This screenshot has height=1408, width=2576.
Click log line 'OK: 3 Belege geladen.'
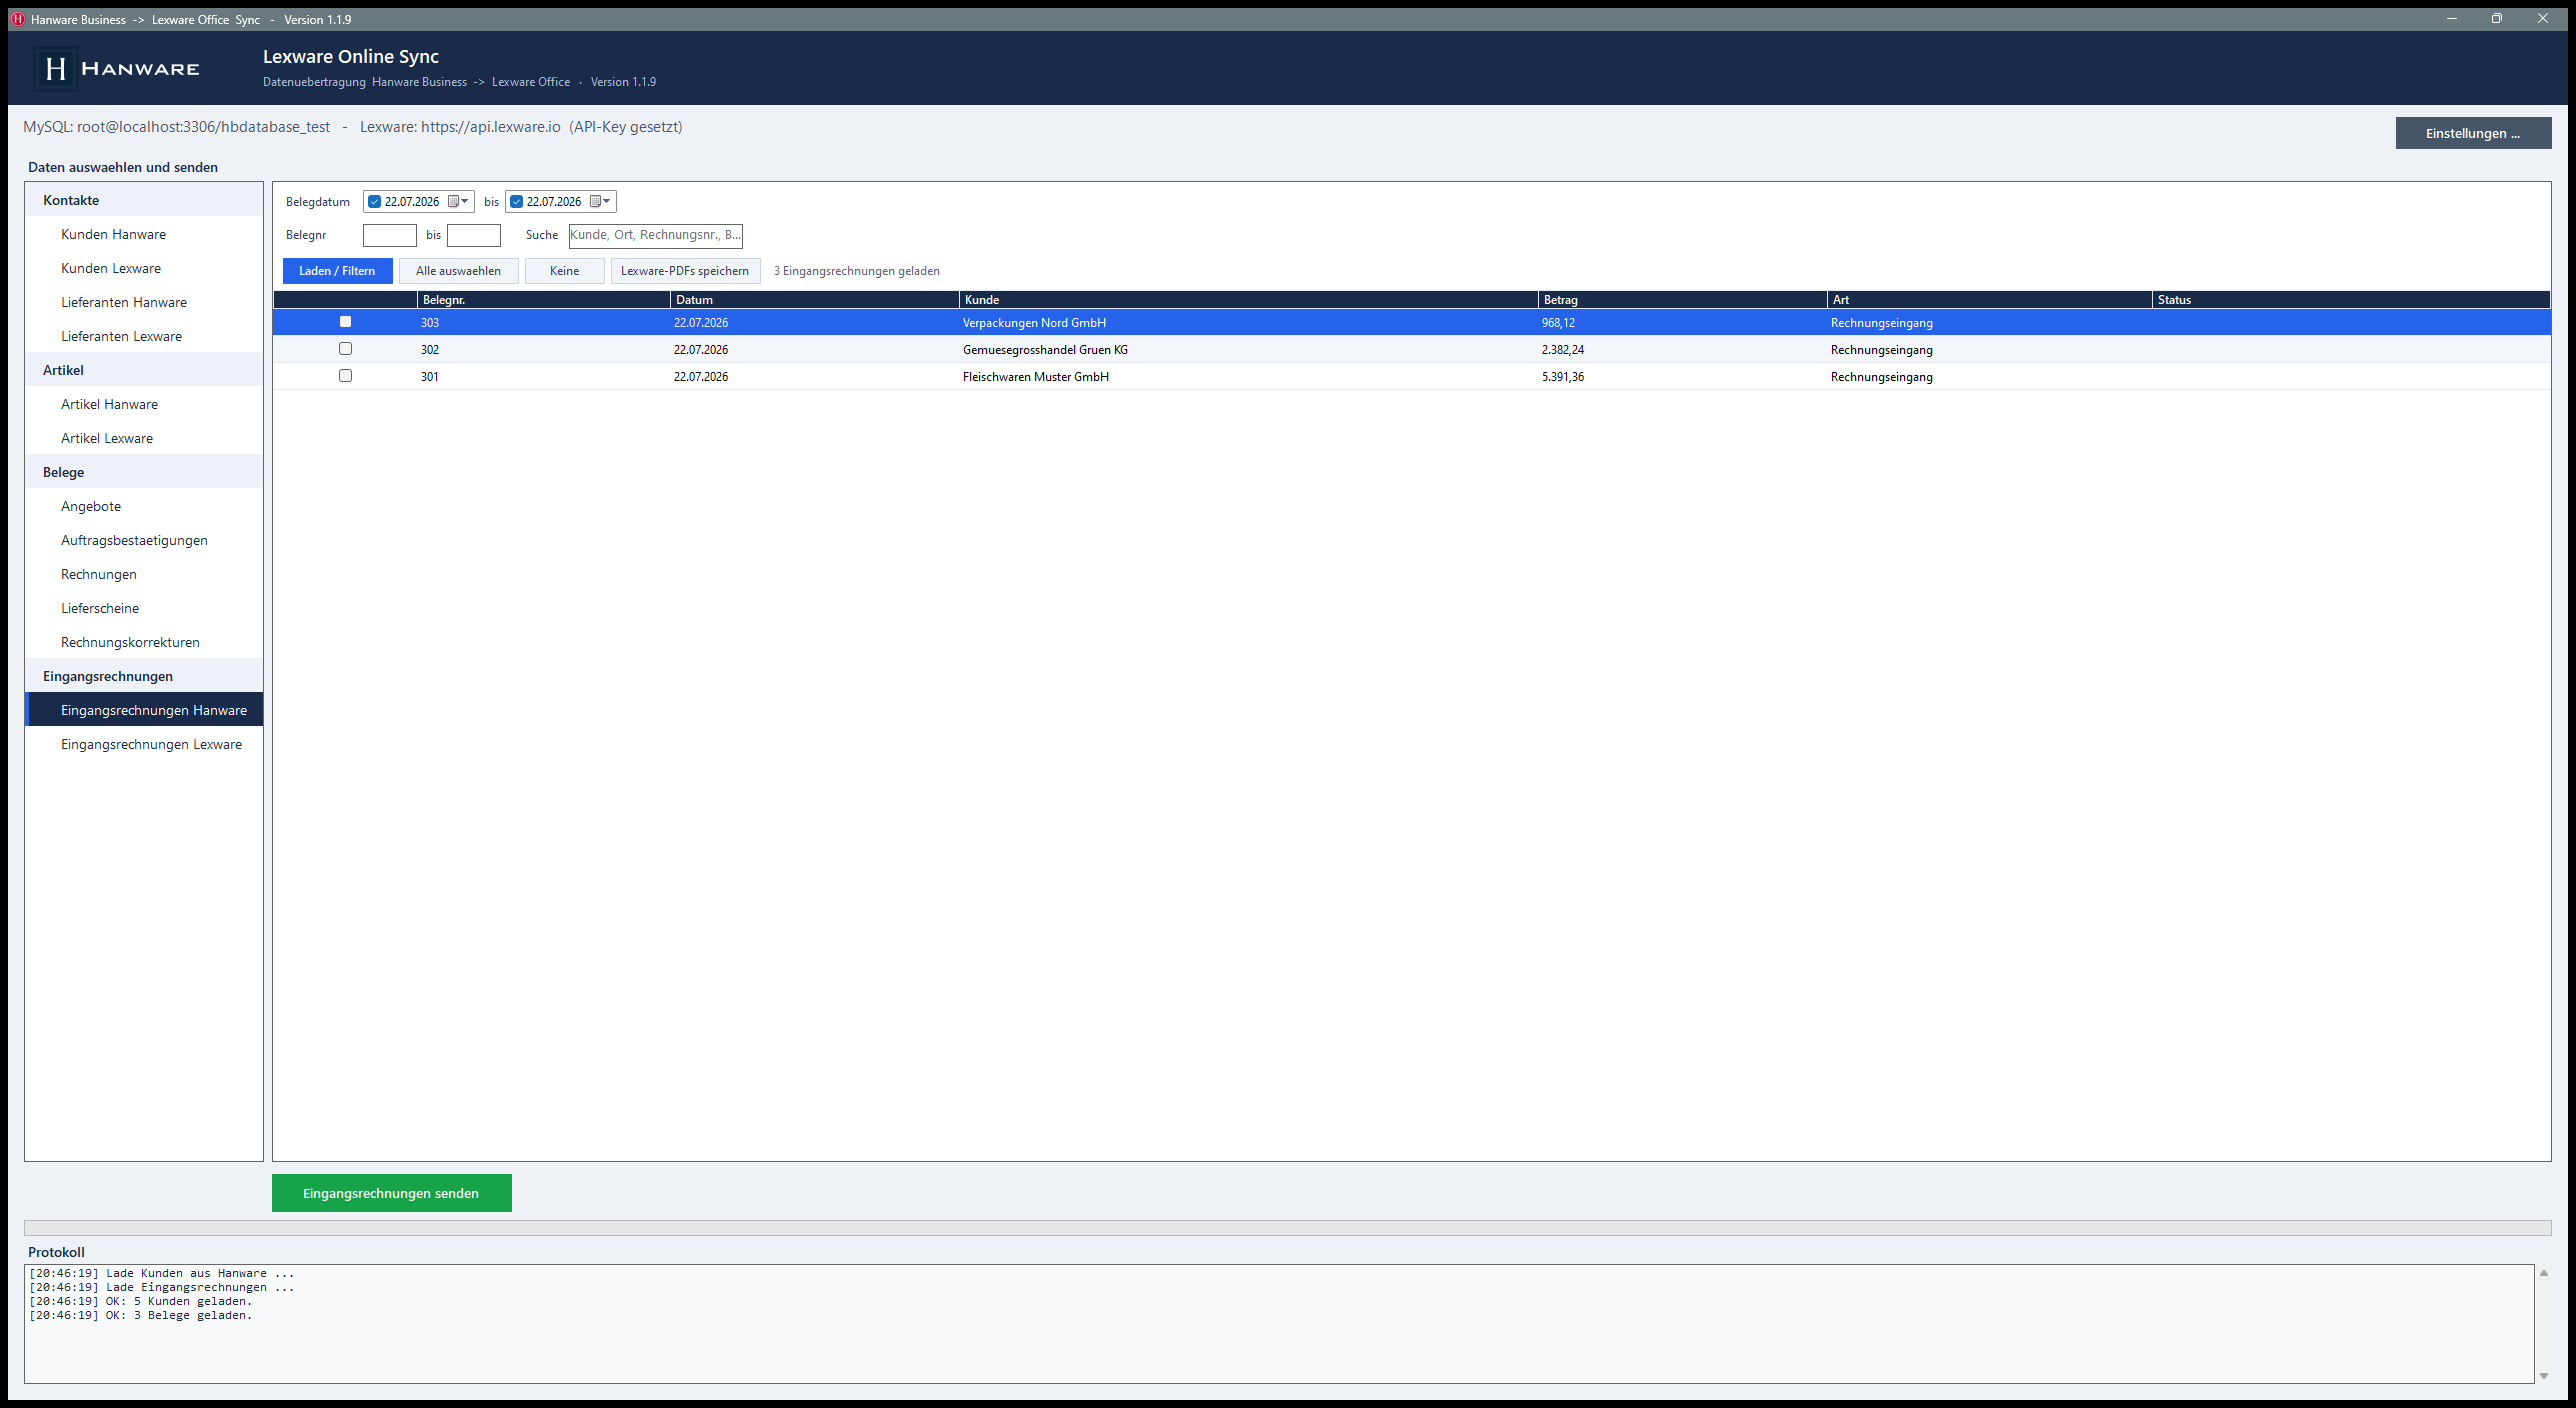tap(141, 1315)
